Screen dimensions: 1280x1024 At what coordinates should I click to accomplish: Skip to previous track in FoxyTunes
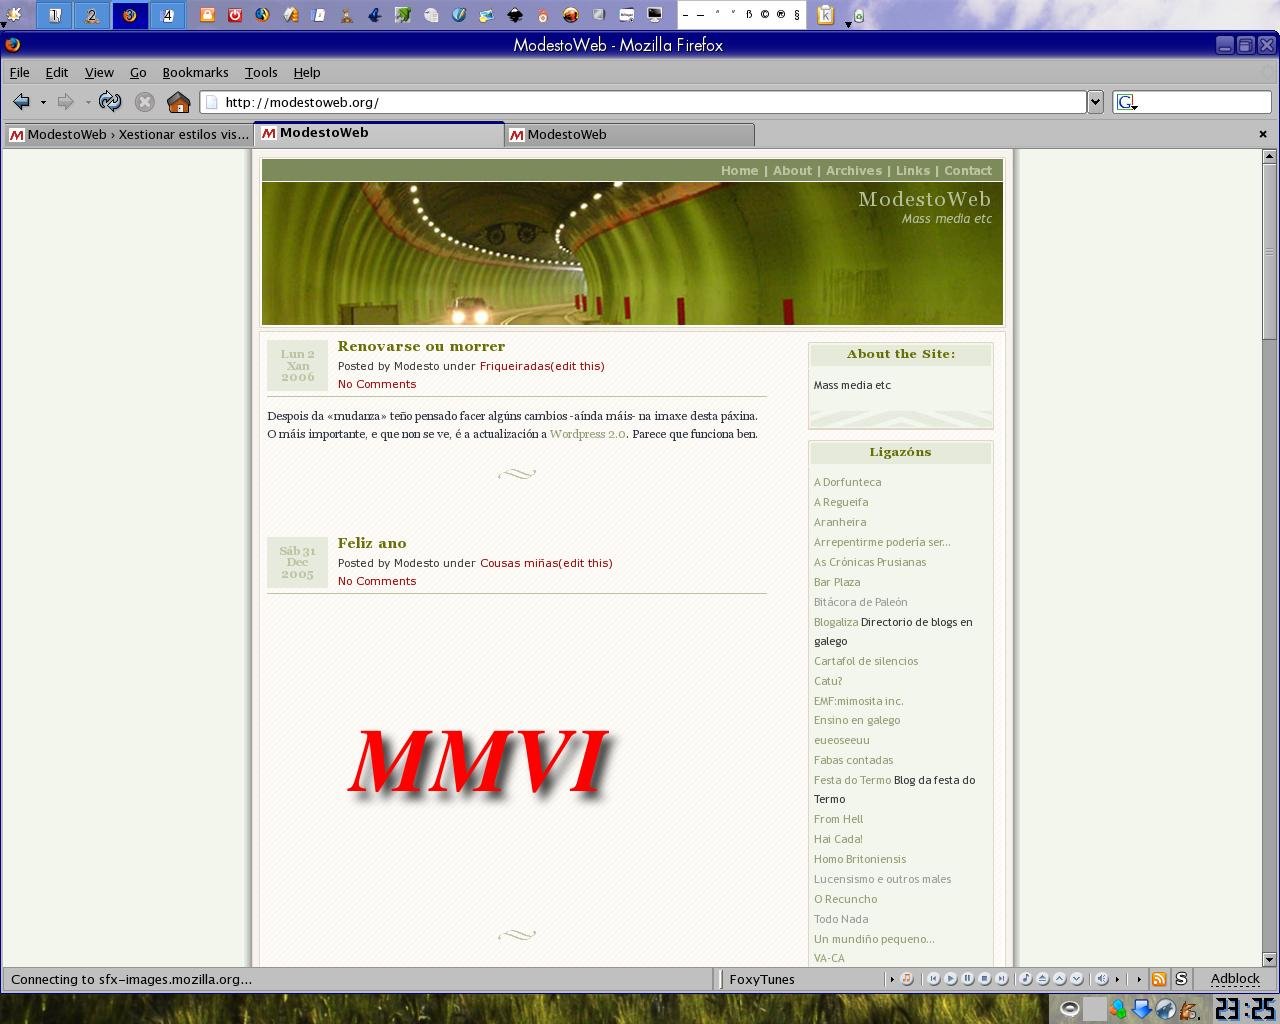(933, 979)
